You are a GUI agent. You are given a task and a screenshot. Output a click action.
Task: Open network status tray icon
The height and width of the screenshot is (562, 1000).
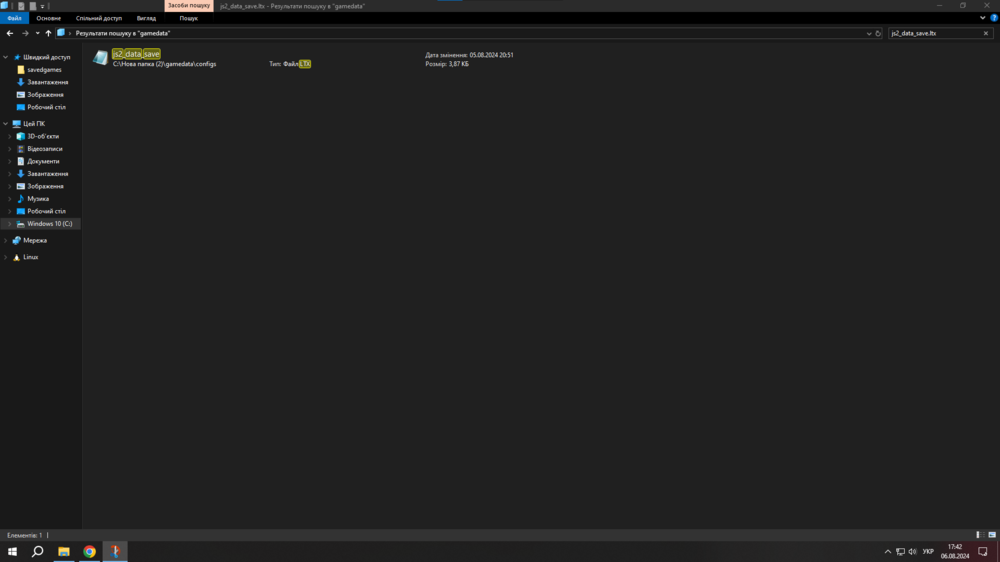[x=900, y=552]
